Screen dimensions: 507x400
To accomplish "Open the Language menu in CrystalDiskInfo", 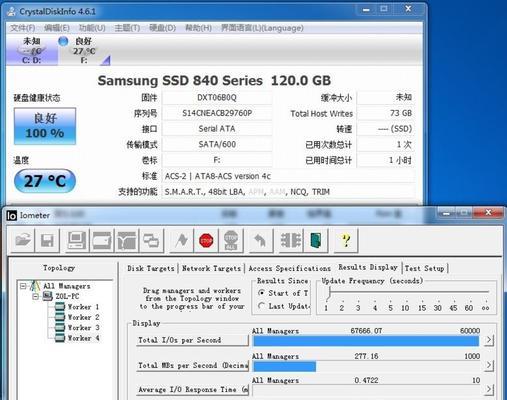I will click(x=262, y=28).
